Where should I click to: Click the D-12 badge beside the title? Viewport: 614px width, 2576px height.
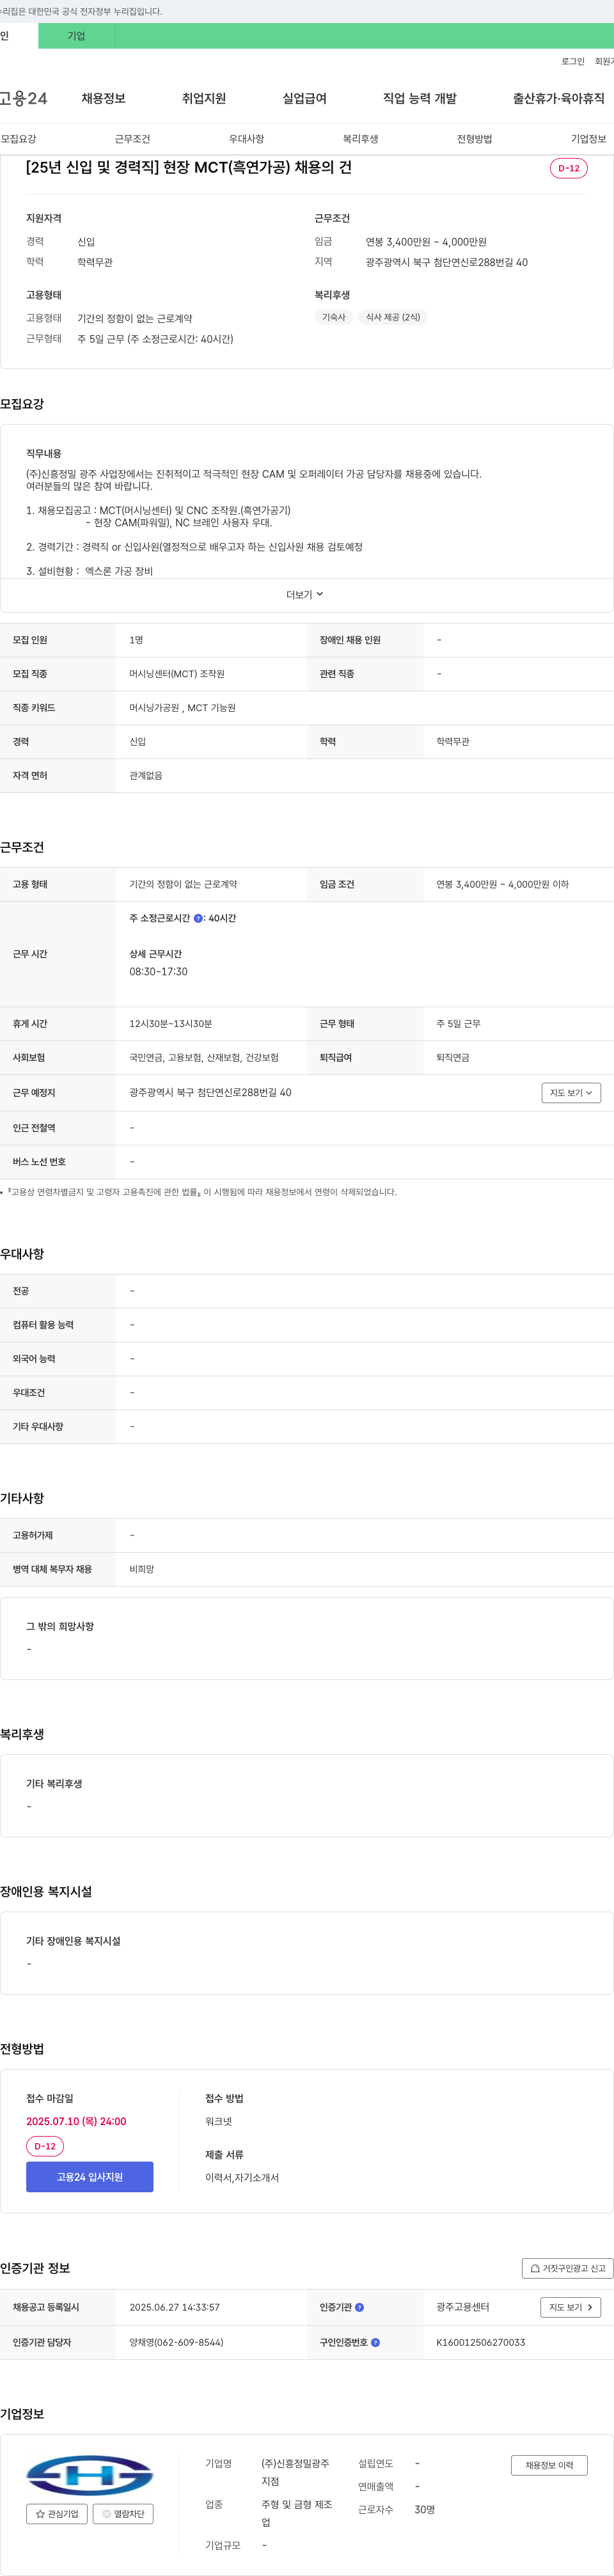pyautogui.click(x=568, y=168)
